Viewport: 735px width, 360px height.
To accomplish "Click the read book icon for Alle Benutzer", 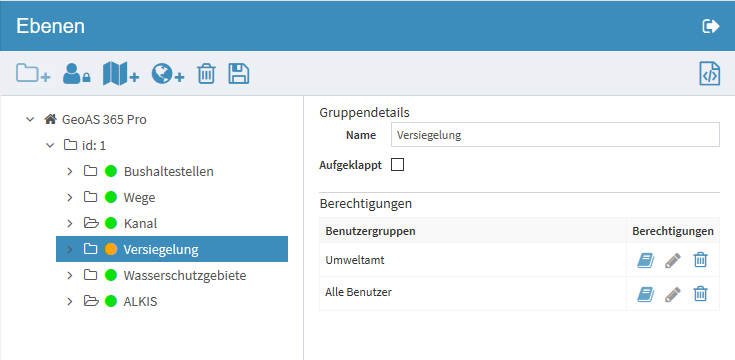I will pos(645,294).
